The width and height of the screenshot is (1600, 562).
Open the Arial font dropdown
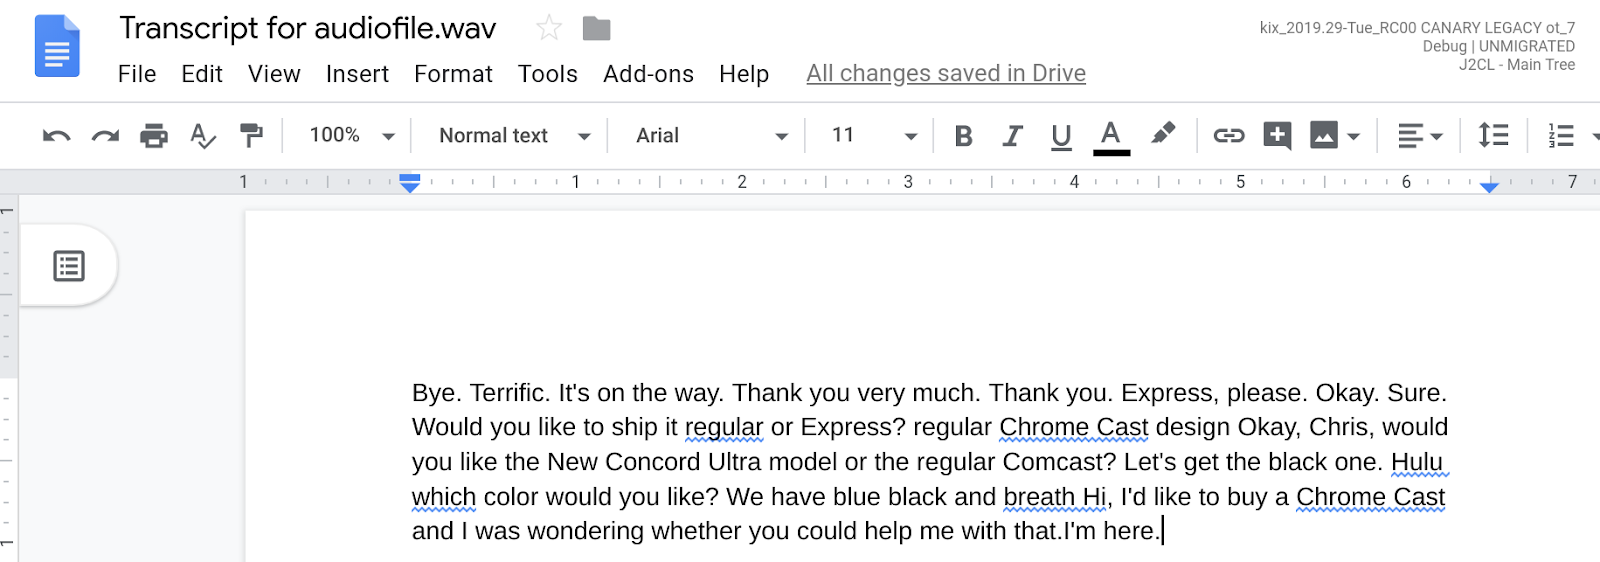click(711, 136)
